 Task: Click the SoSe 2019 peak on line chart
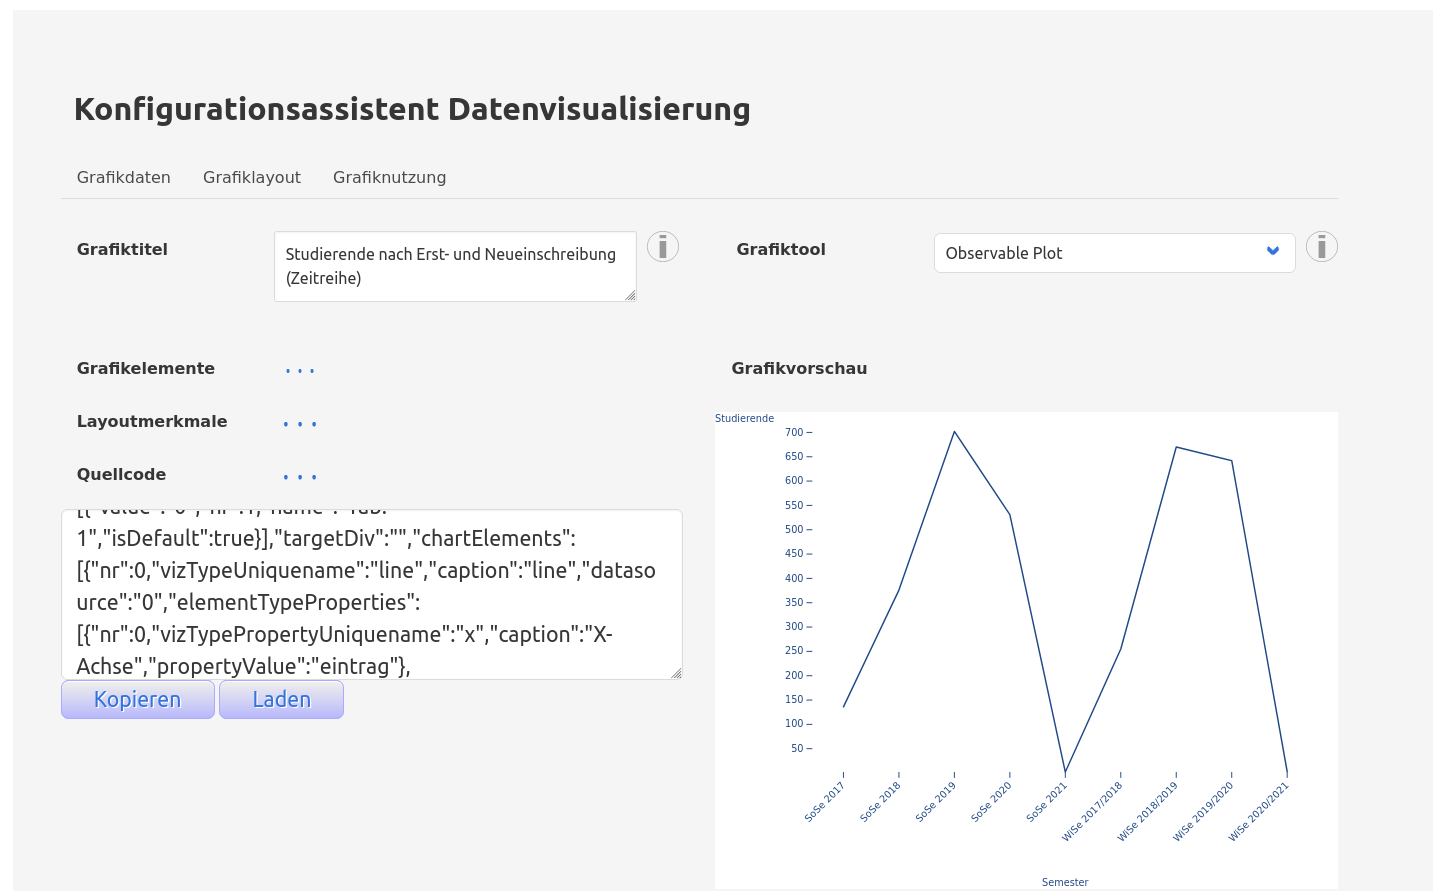954,432
